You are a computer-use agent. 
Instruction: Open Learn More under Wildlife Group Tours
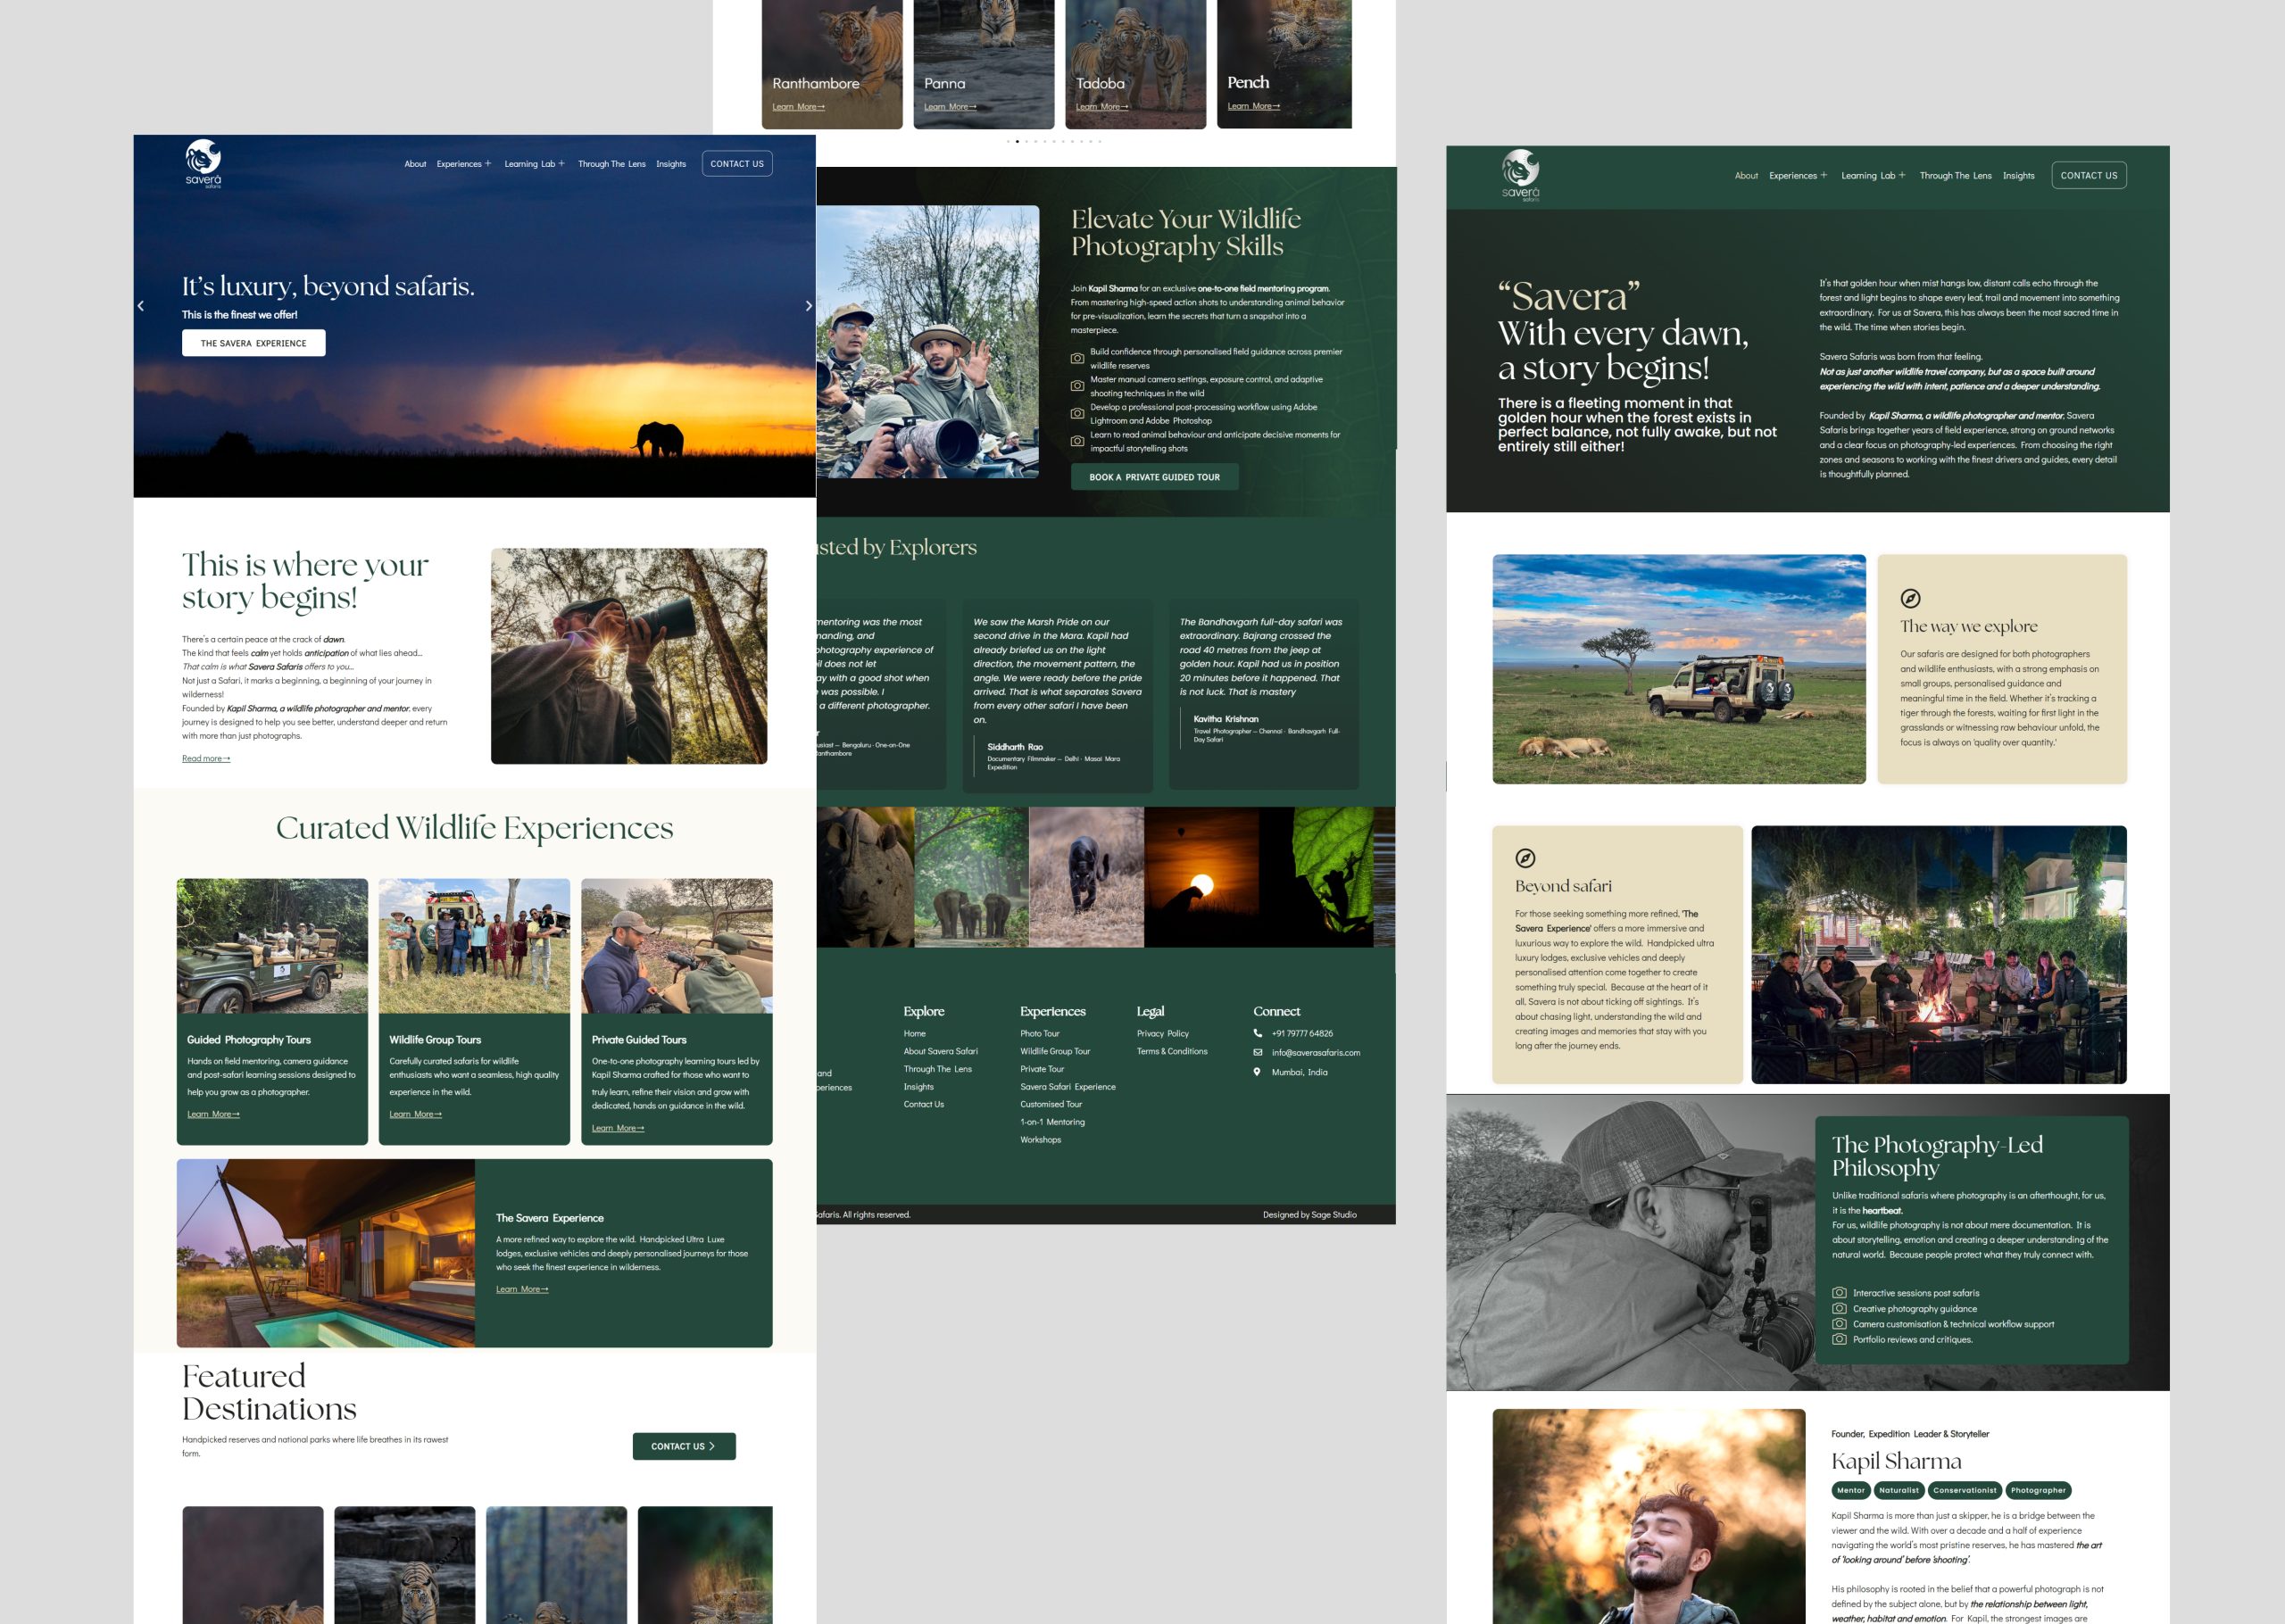point(415,1114)
